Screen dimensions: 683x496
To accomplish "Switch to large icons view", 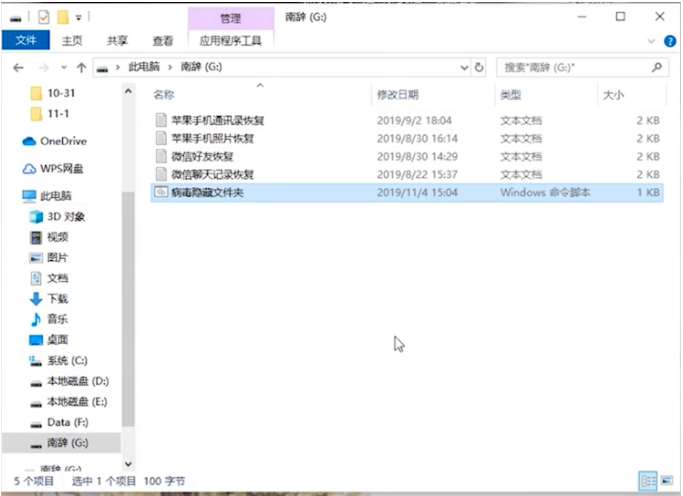I will click(666, 481).
